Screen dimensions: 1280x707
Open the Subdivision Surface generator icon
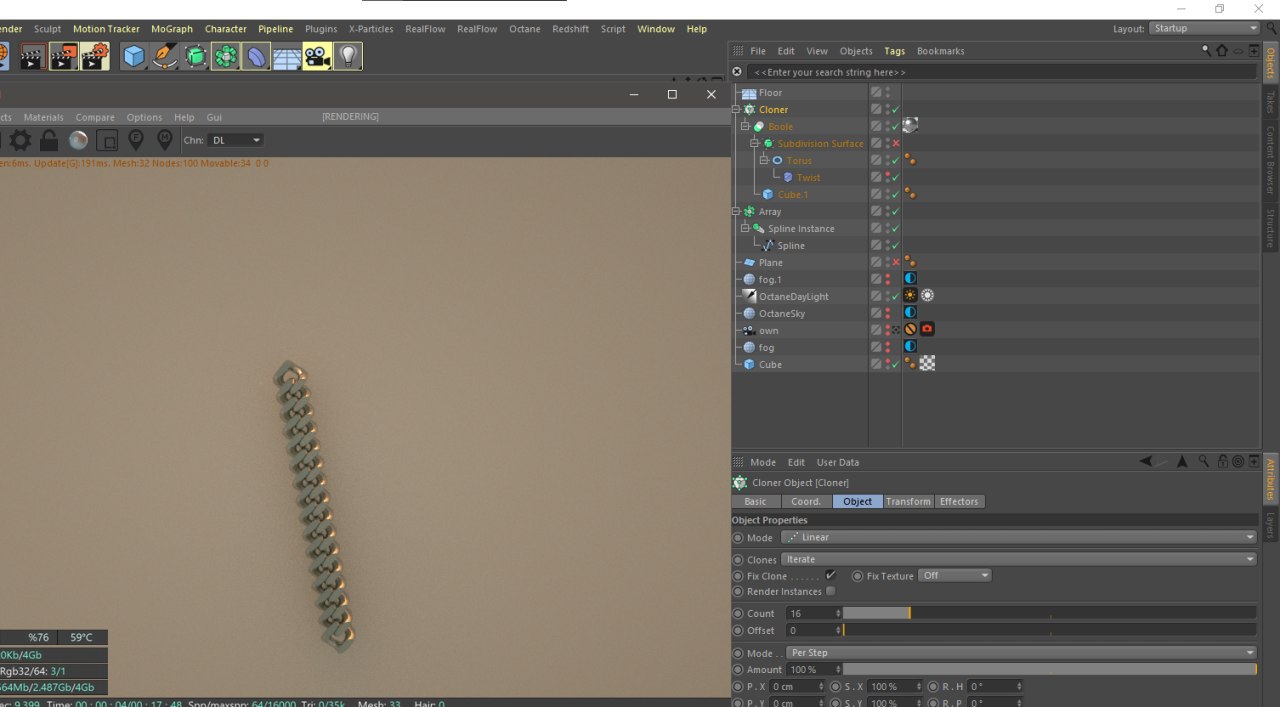coord(196,57)
